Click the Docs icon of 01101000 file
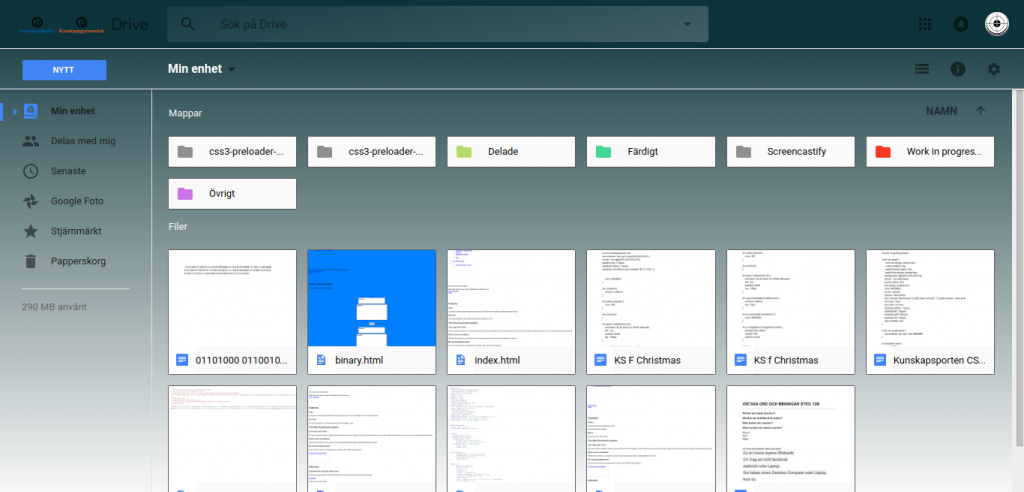1024x492 pixels. [182, 360]
